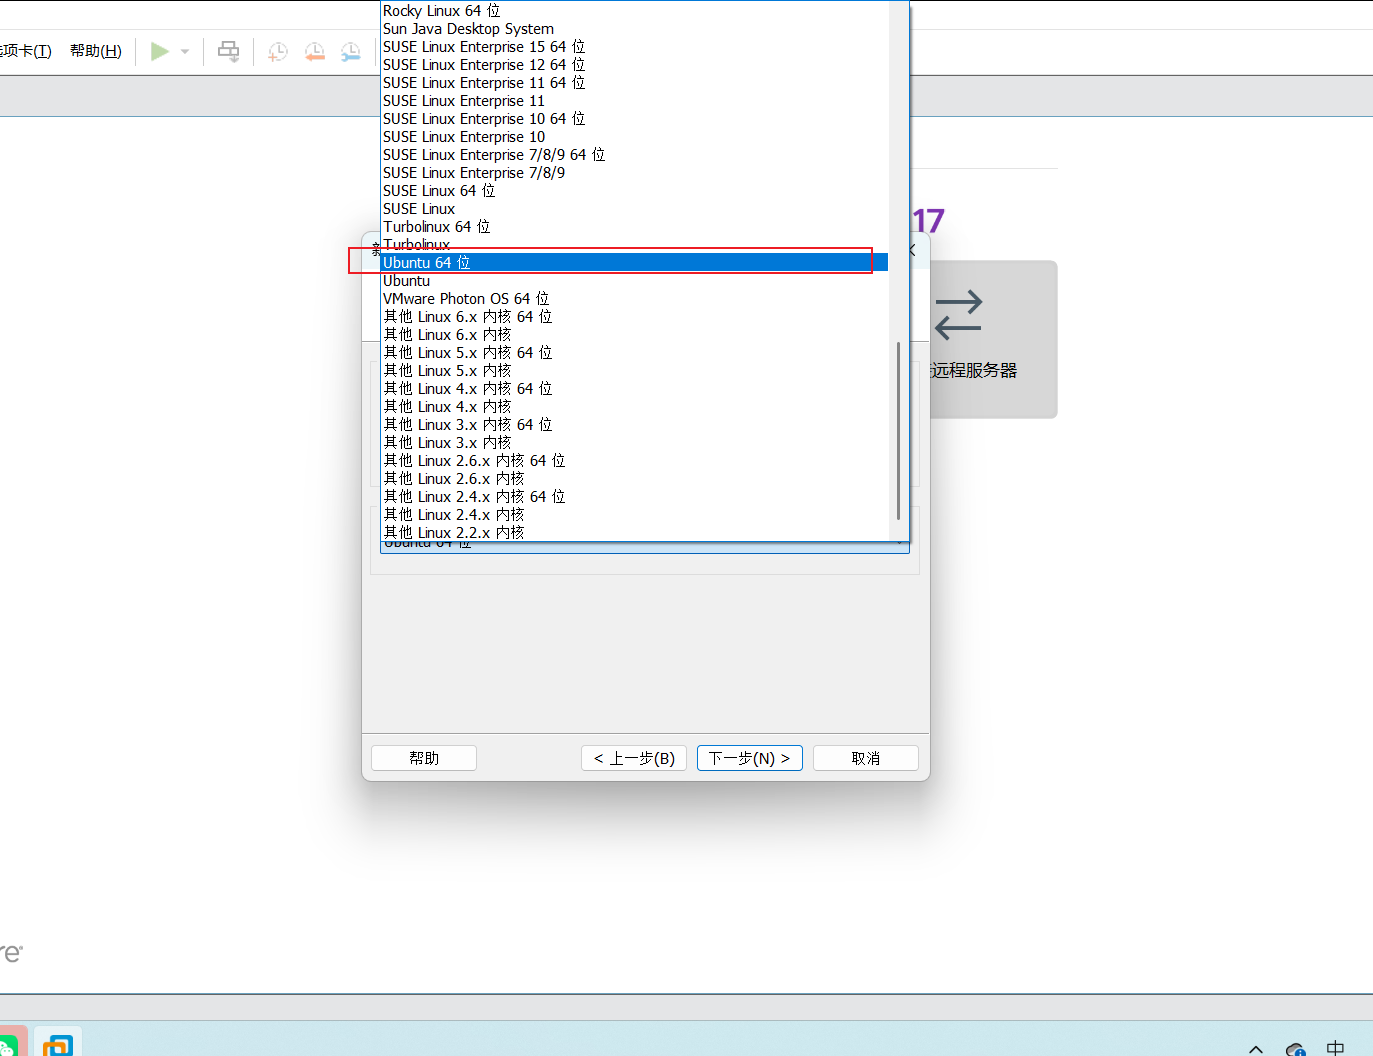
Task: Select the 32-bit Ubuntu entry
Action: 634,281
